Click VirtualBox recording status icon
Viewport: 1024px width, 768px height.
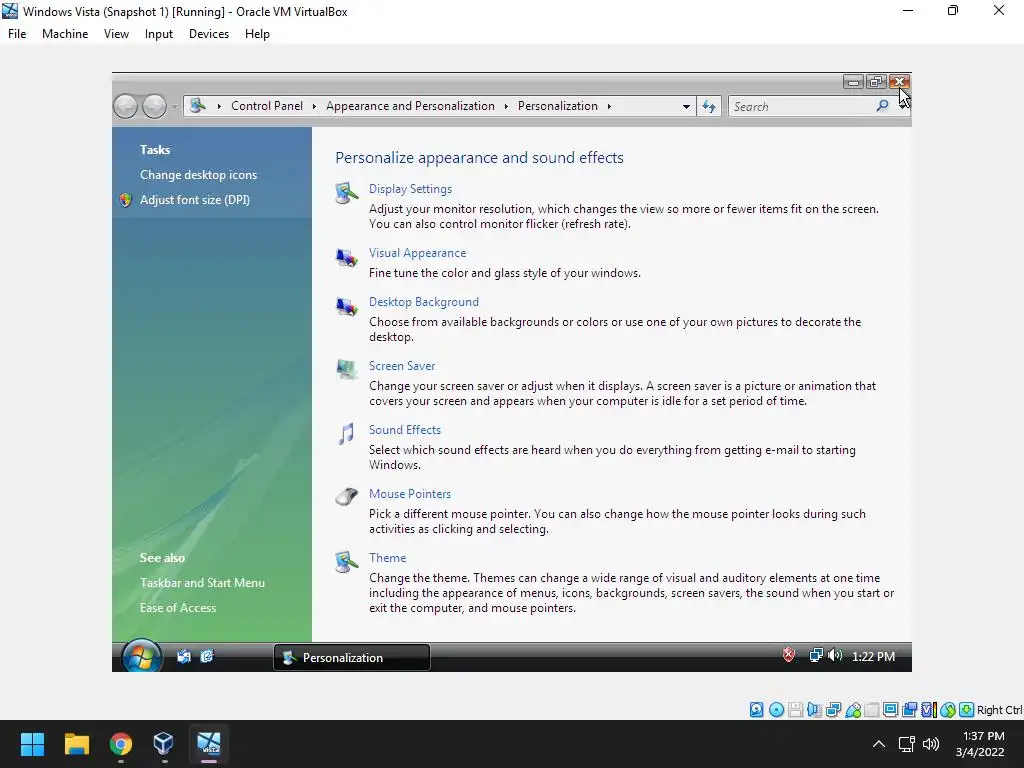click(x=910, y=710)
